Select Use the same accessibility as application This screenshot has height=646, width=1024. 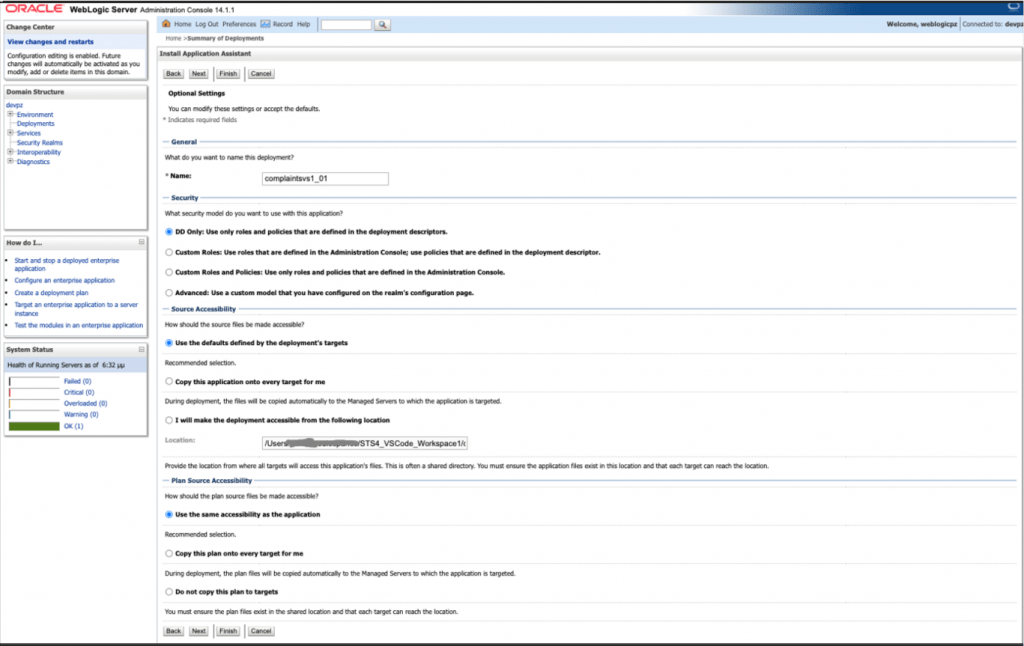pos(169,515)
